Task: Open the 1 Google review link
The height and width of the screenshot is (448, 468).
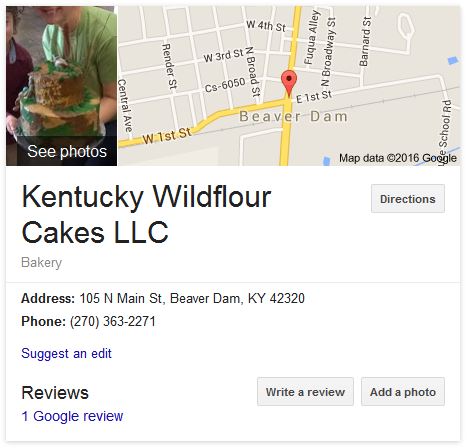Action: pyautogui.click(x=72, y=416)
